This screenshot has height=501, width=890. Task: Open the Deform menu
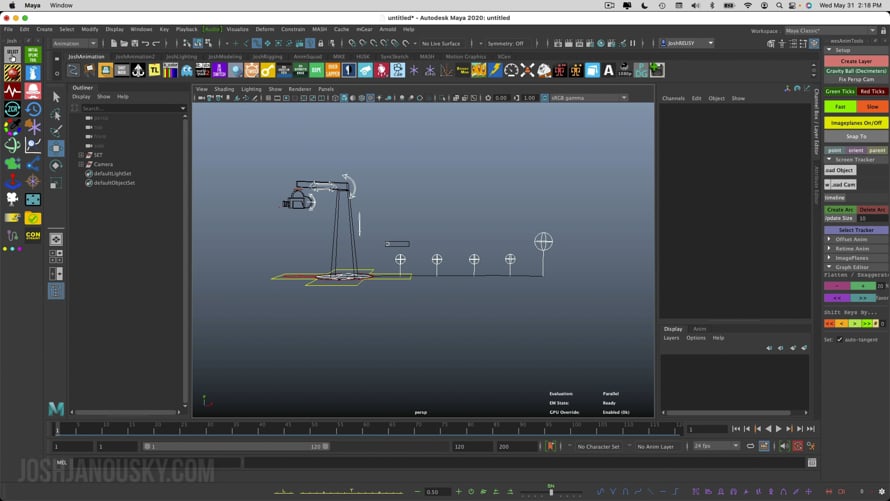(x=264, y=29)
